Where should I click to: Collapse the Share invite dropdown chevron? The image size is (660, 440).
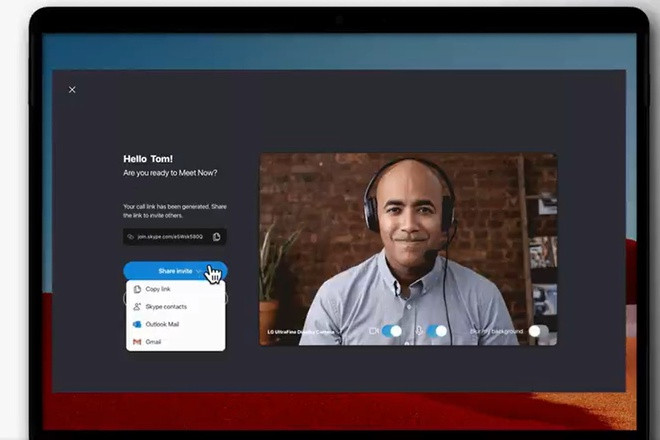pos(199,271)
